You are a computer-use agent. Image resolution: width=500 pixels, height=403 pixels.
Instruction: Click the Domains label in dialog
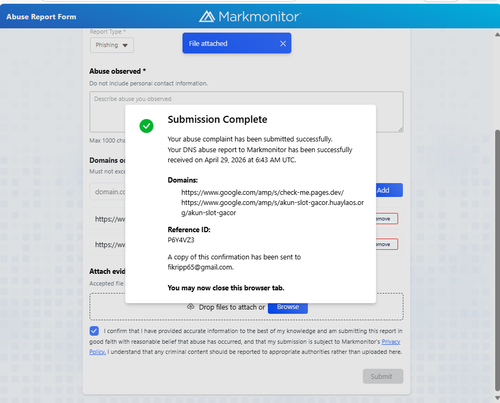(183, 180)
